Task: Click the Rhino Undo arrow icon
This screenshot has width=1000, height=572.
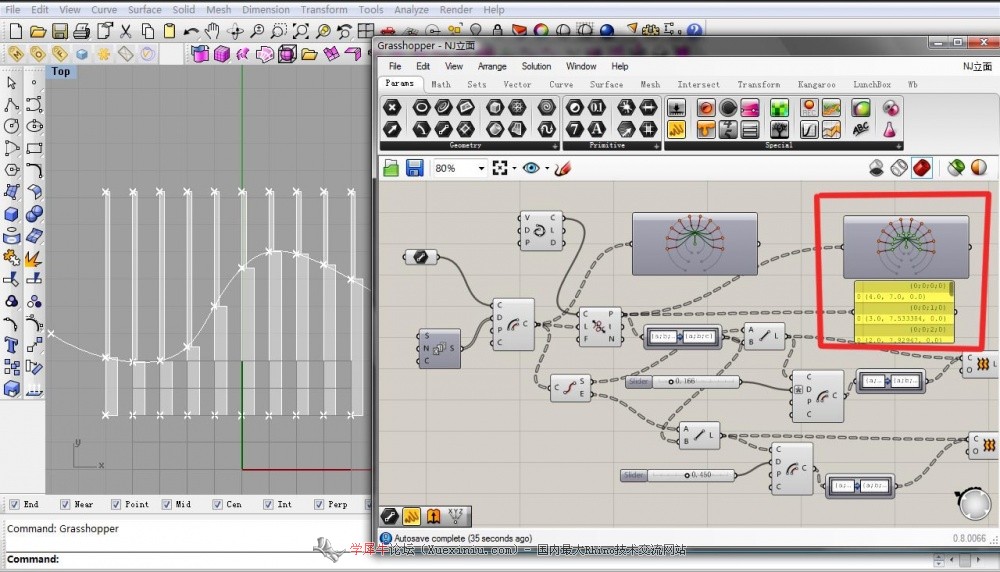Action: tap(191, 31)
